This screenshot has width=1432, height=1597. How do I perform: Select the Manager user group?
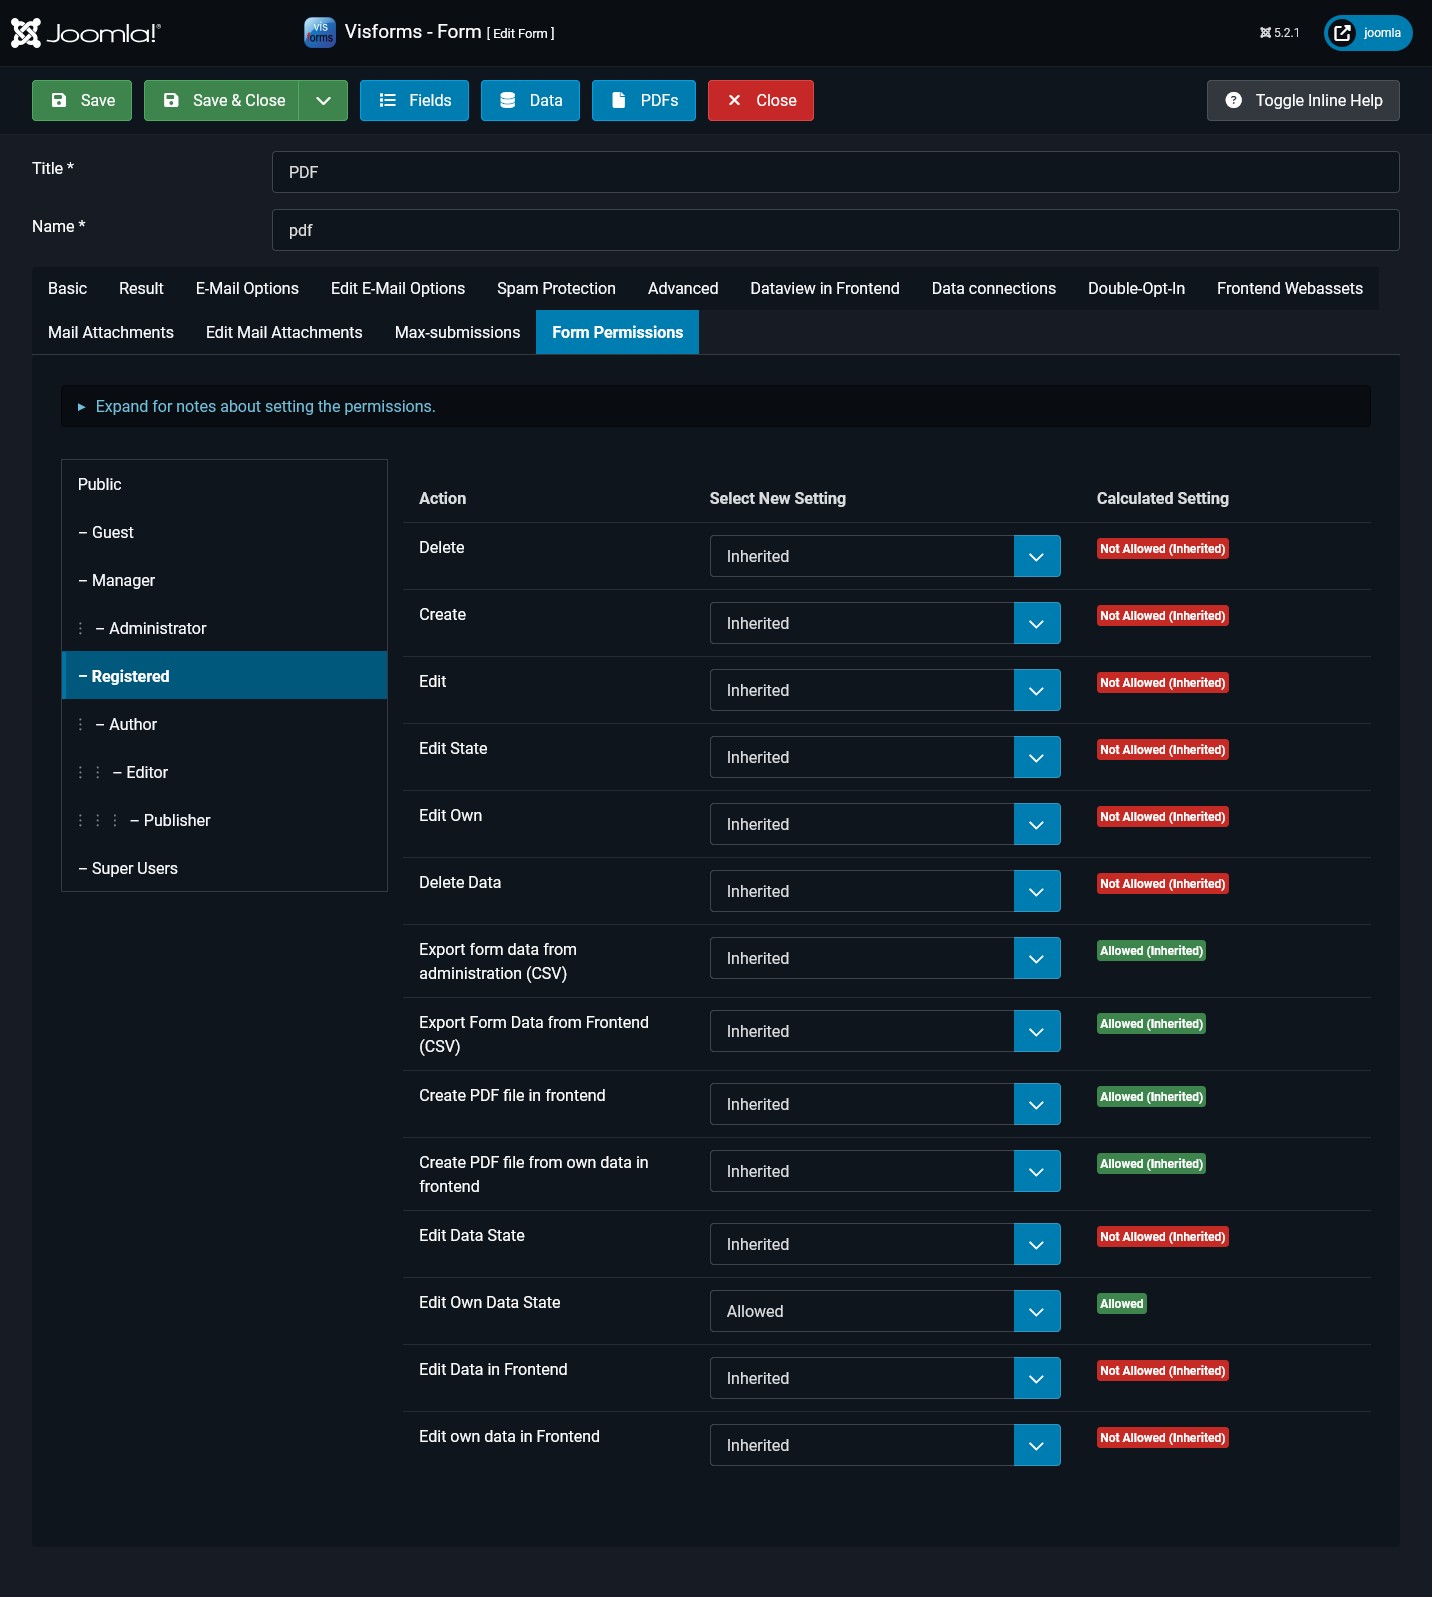click(224, 580)
